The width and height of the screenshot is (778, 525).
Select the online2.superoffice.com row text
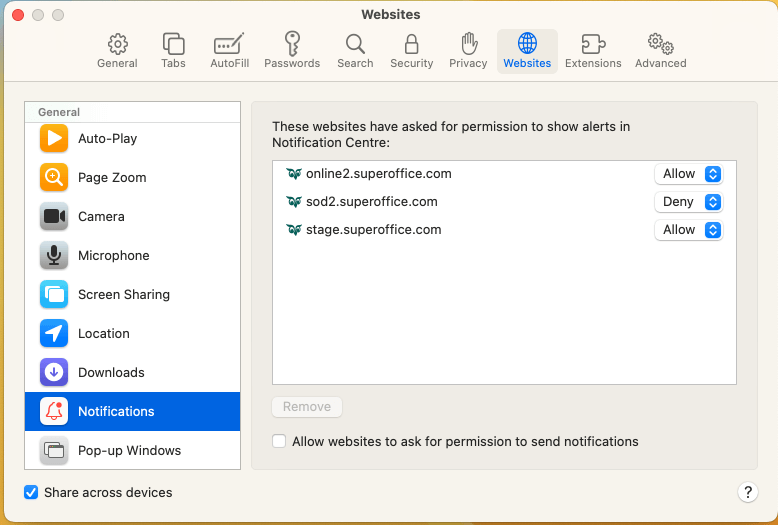379,174
